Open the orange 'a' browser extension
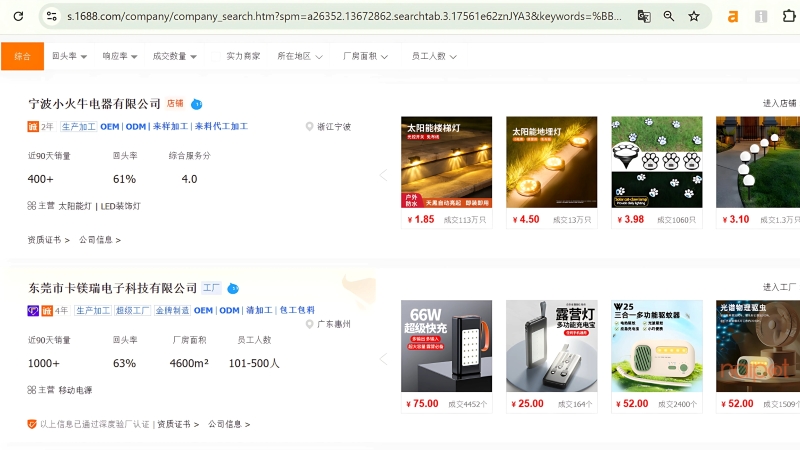800x450 pixels. [733, 16]
